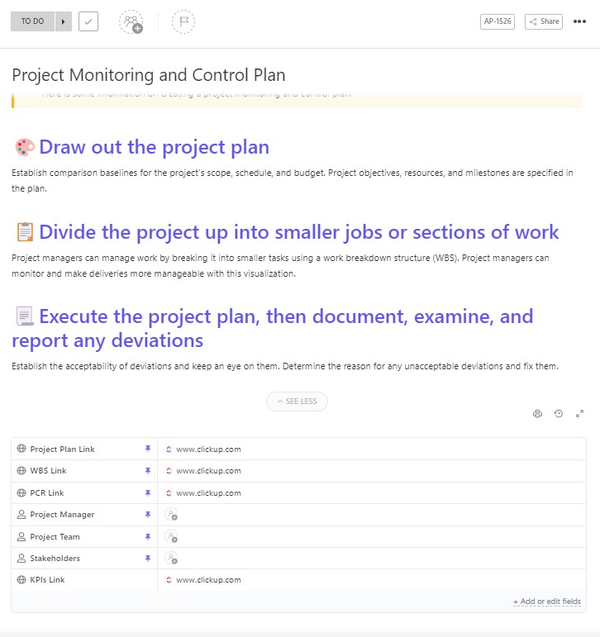Screen dimensions: 600x637
Task: Collapse description with SEE LESS
Action: (x=297, y=401)
